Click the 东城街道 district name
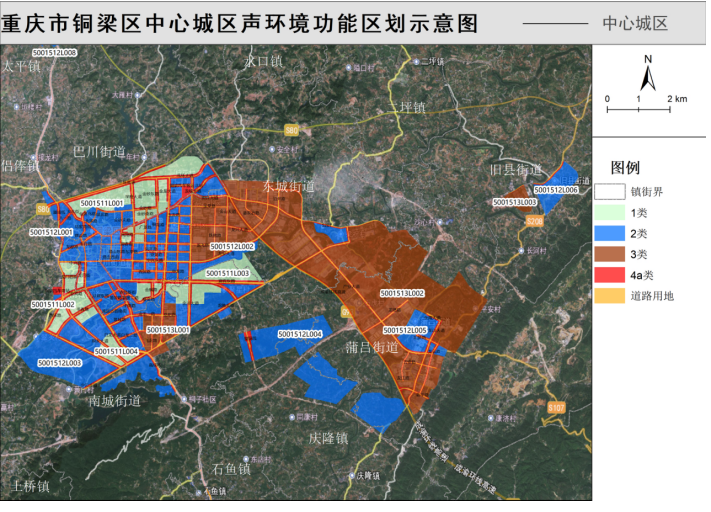Viewport: 711px width, 512px height. click(x=289, y=187)
